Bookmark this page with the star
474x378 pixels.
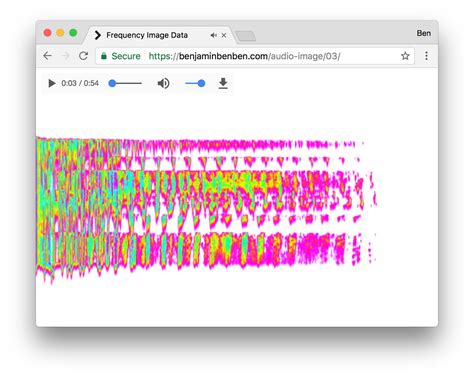[x=405, y=56]
